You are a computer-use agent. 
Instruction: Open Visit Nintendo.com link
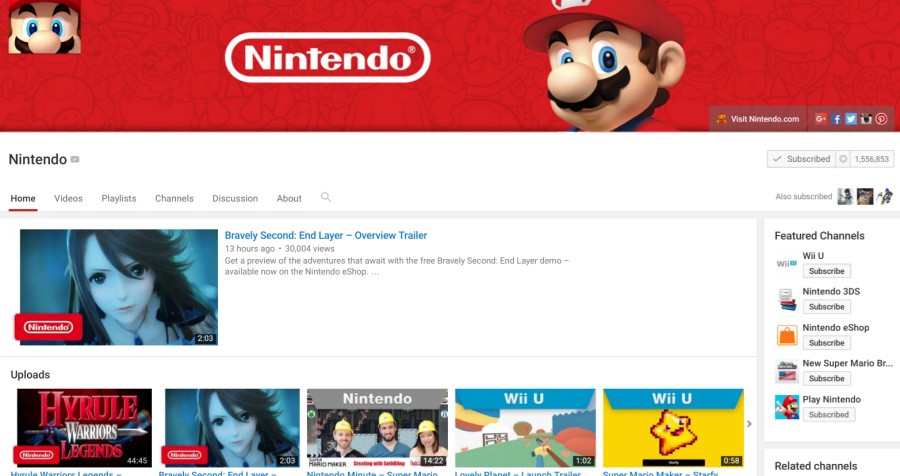pos(758,119)
